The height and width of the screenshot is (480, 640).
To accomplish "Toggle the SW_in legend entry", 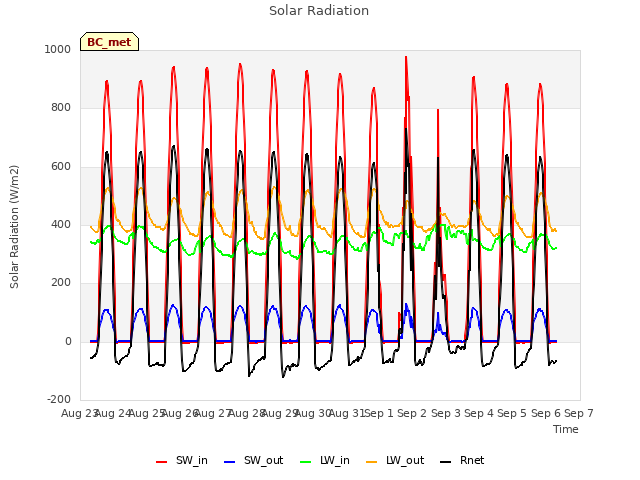I will pos(182,460).
